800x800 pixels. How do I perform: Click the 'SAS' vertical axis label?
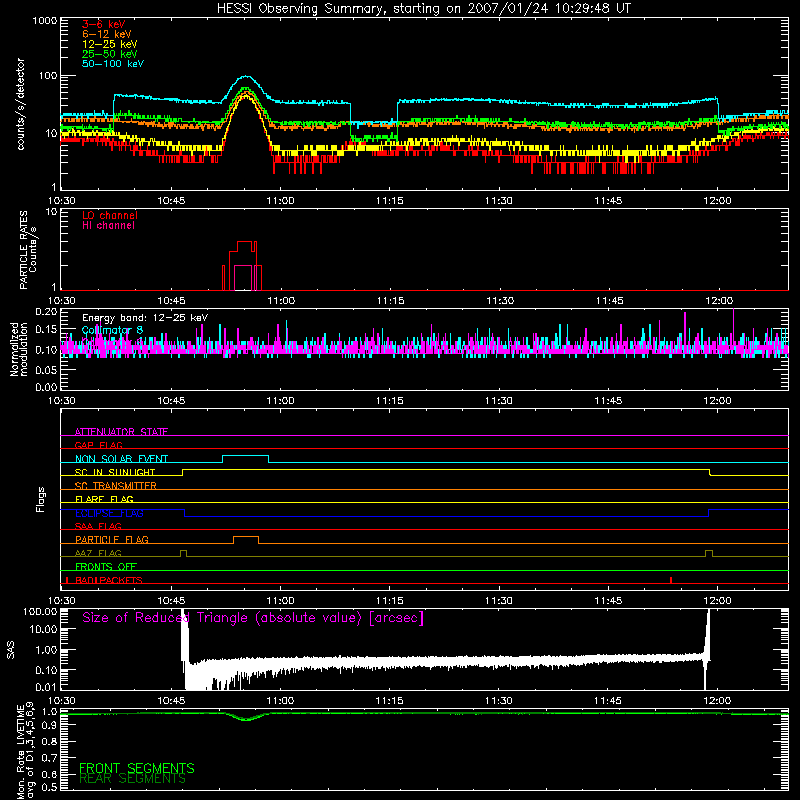tap(11, 650)
